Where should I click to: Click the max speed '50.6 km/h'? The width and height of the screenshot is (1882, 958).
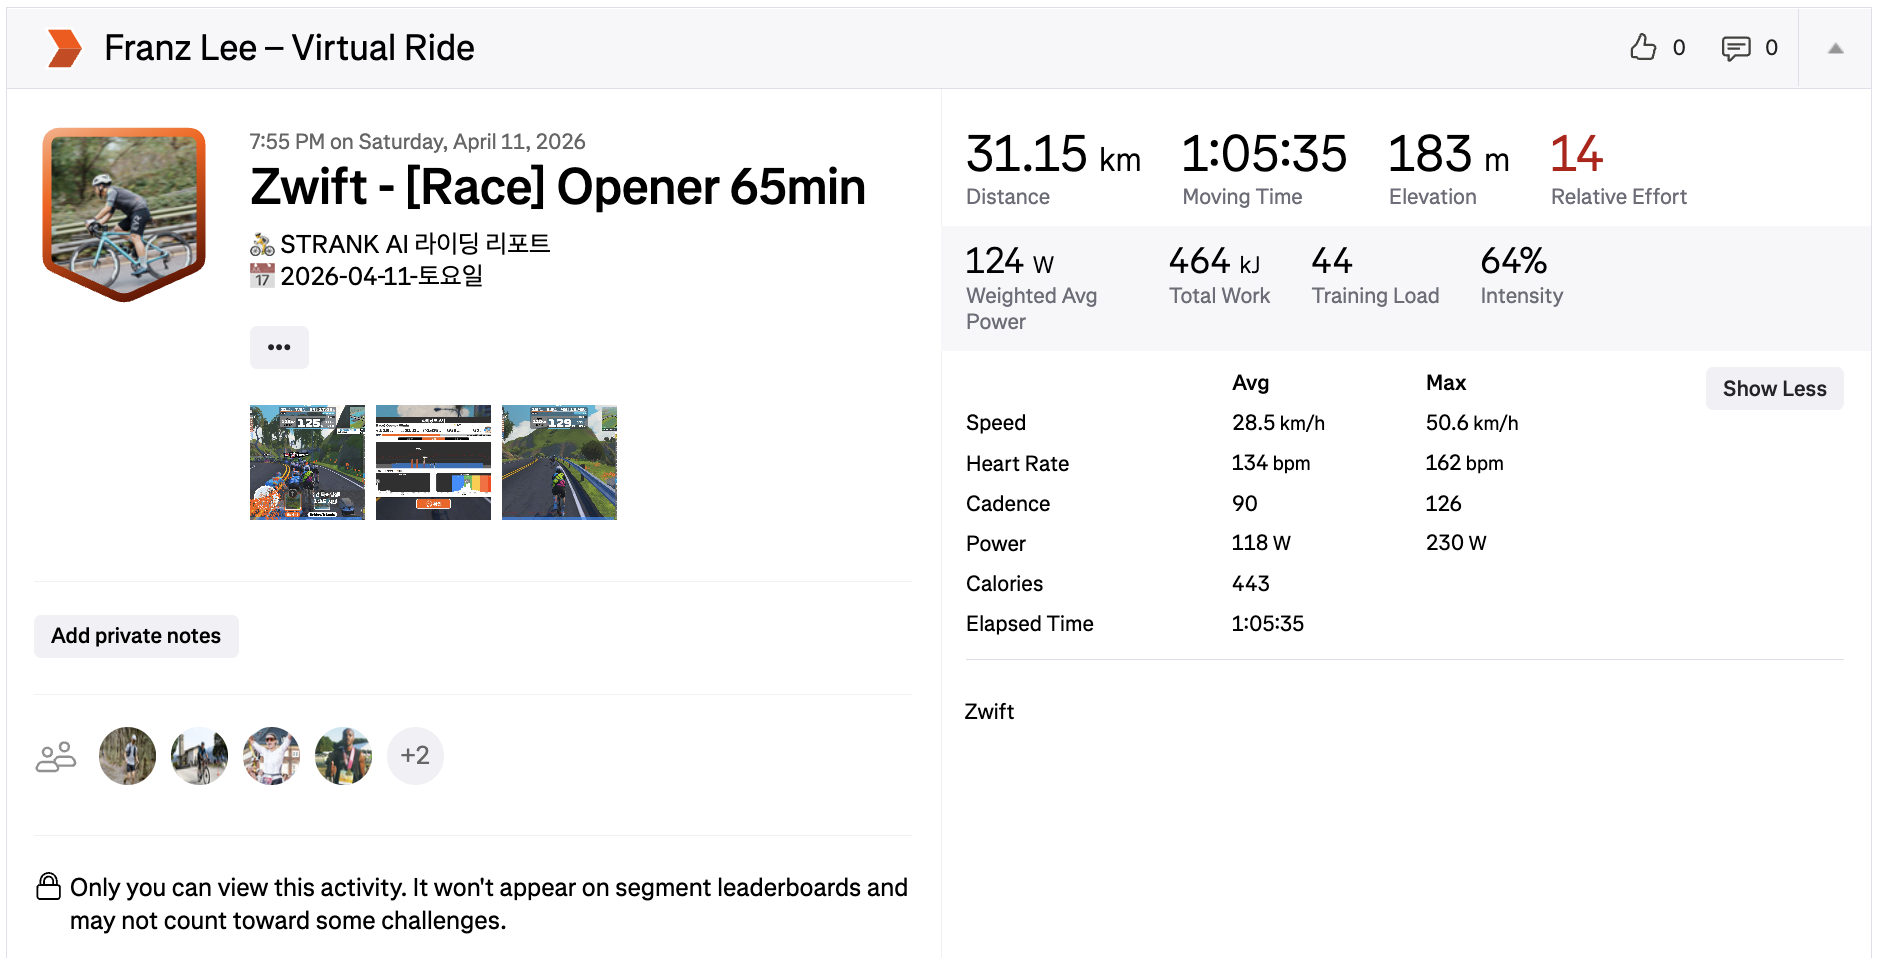(1472, 423)
